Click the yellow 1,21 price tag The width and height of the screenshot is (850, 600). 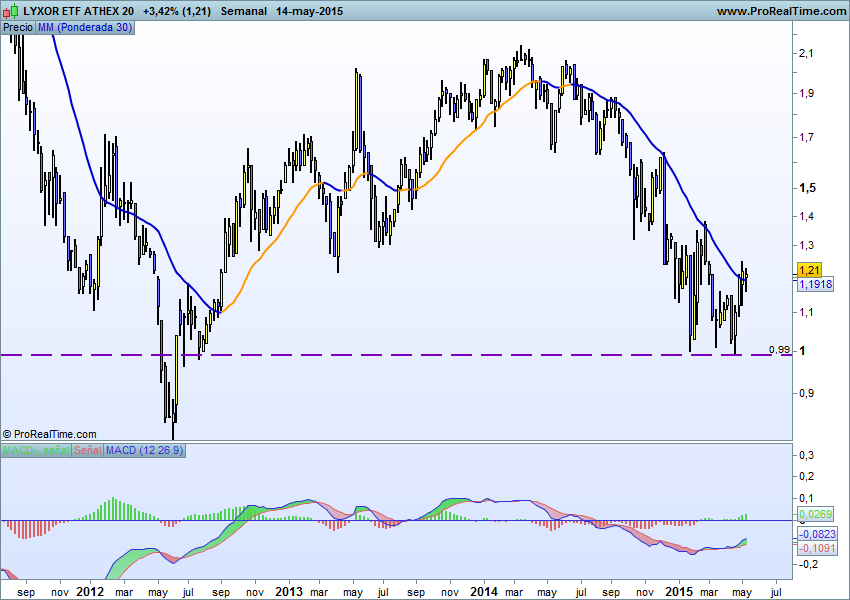click(x=809, y=271)
